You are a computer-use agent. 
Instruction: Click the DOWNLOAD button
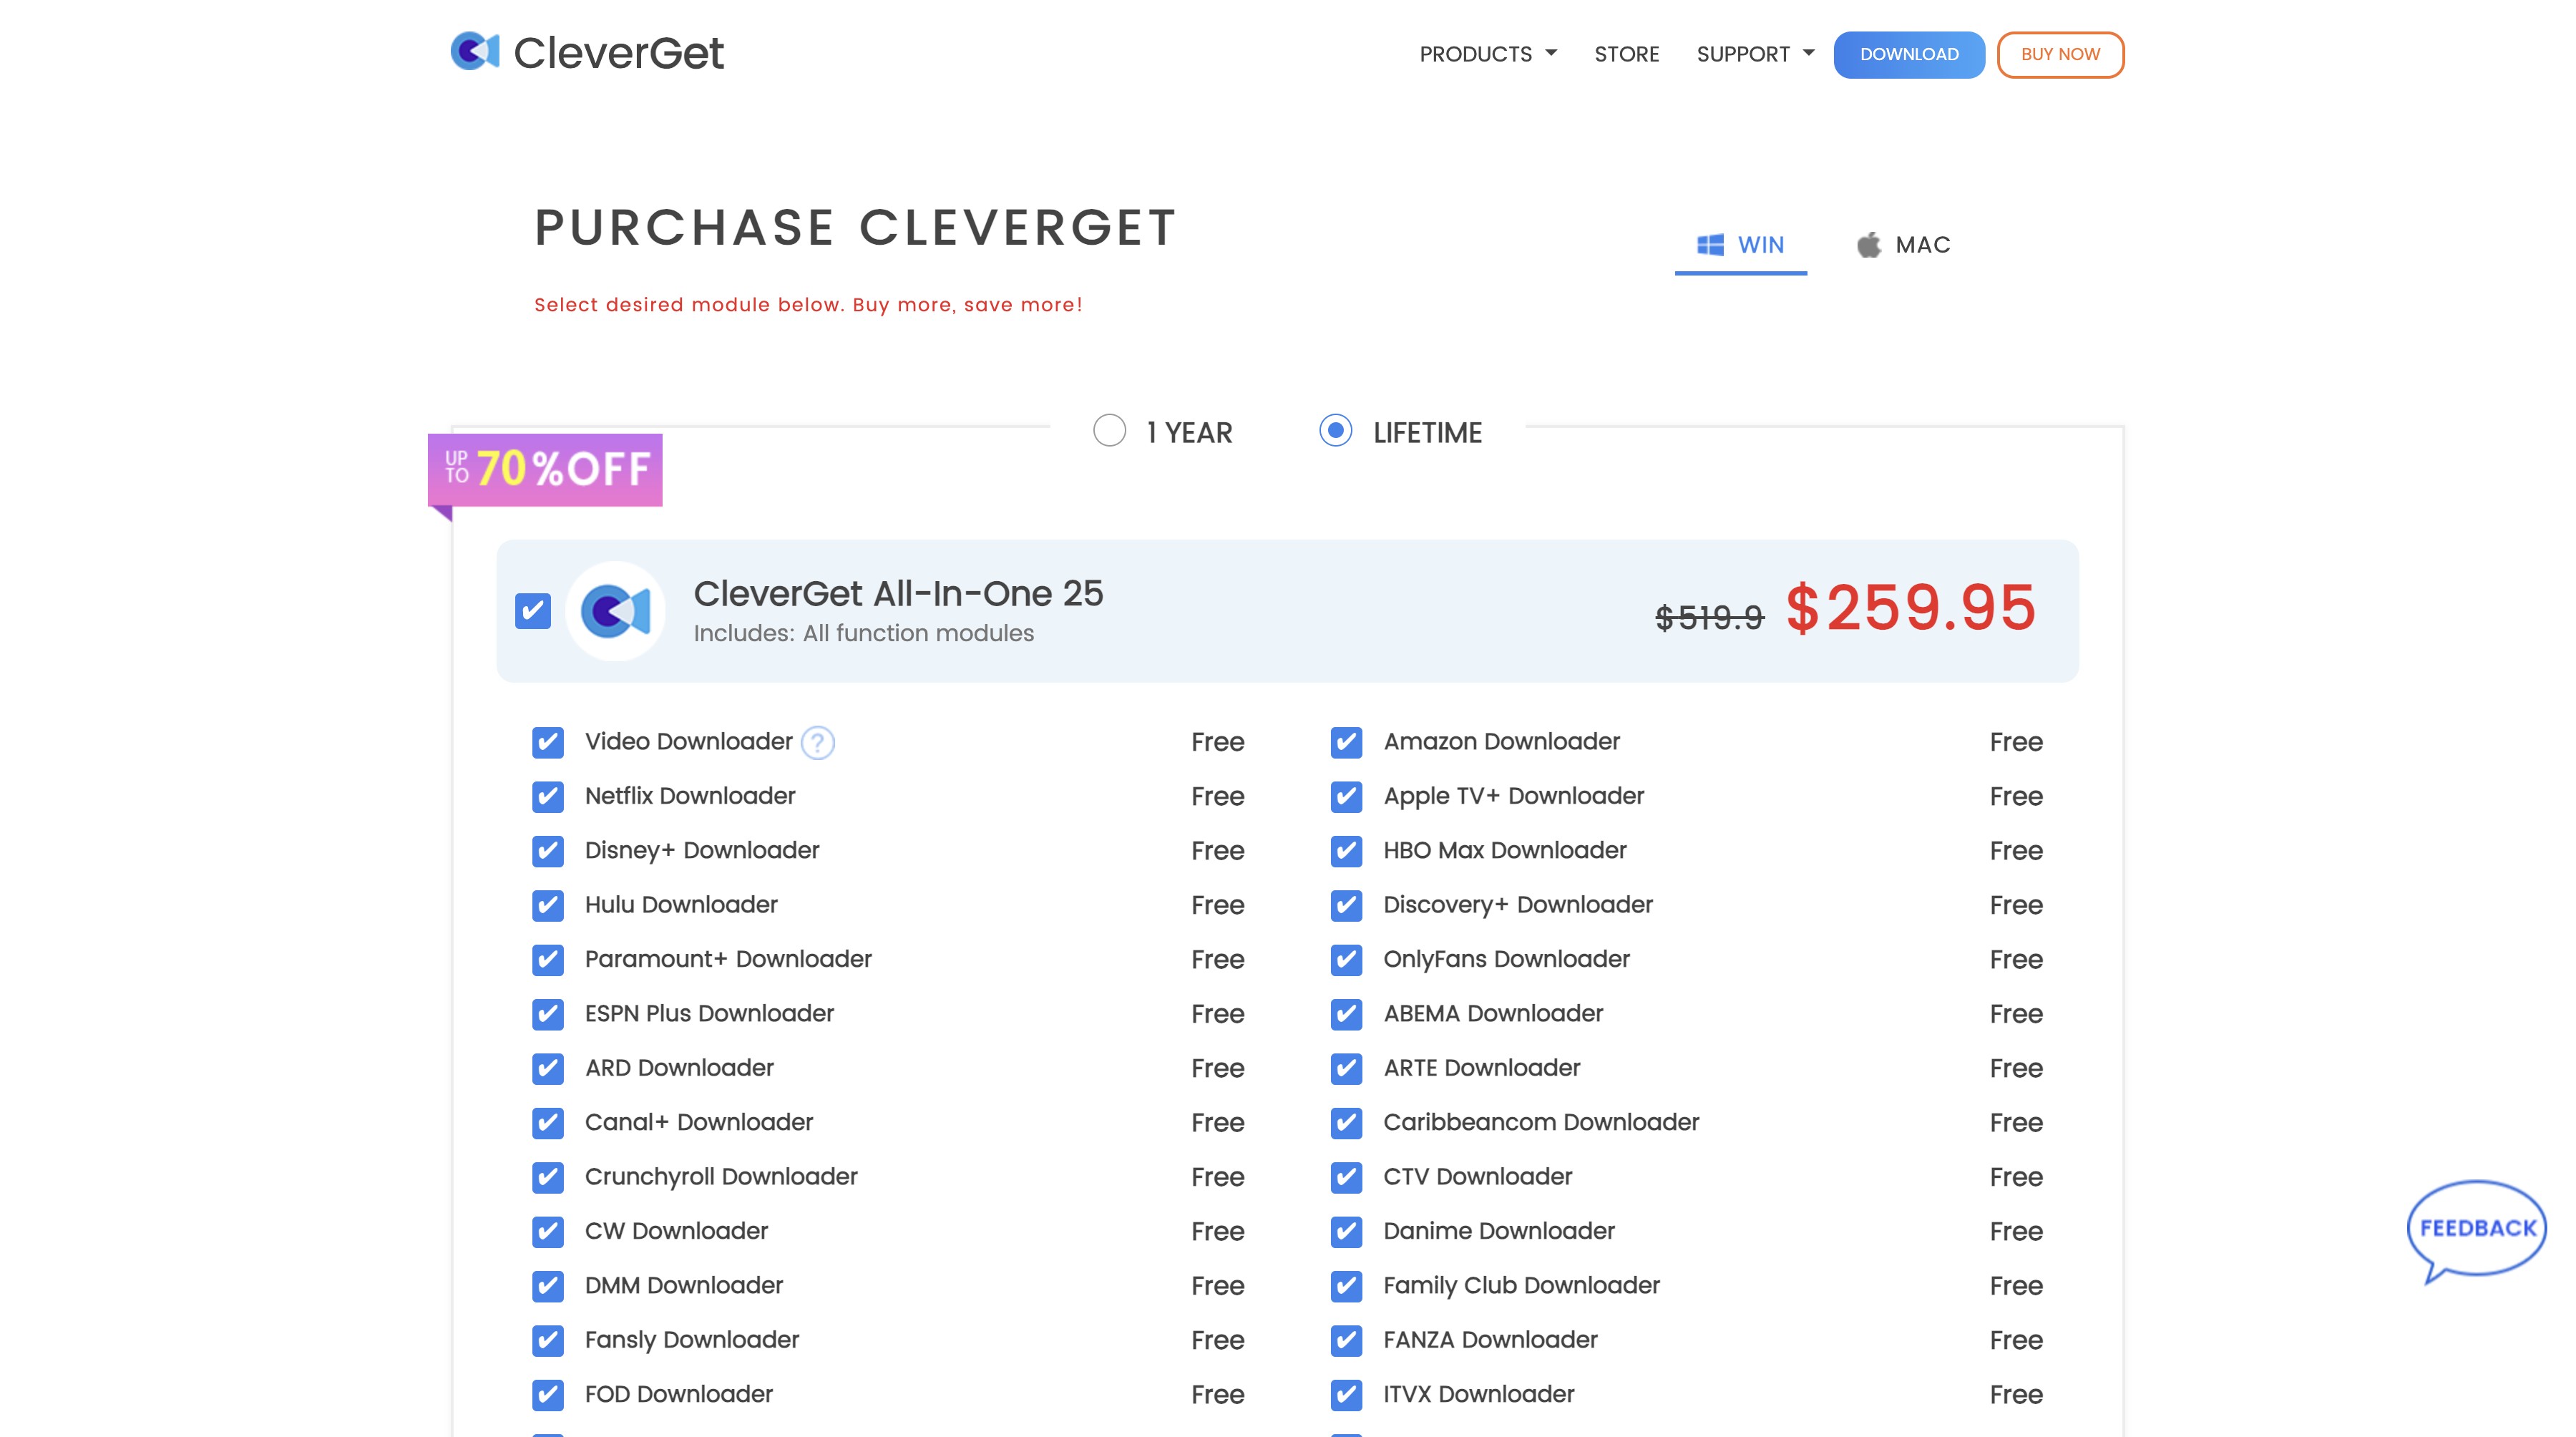point(1908,54)
